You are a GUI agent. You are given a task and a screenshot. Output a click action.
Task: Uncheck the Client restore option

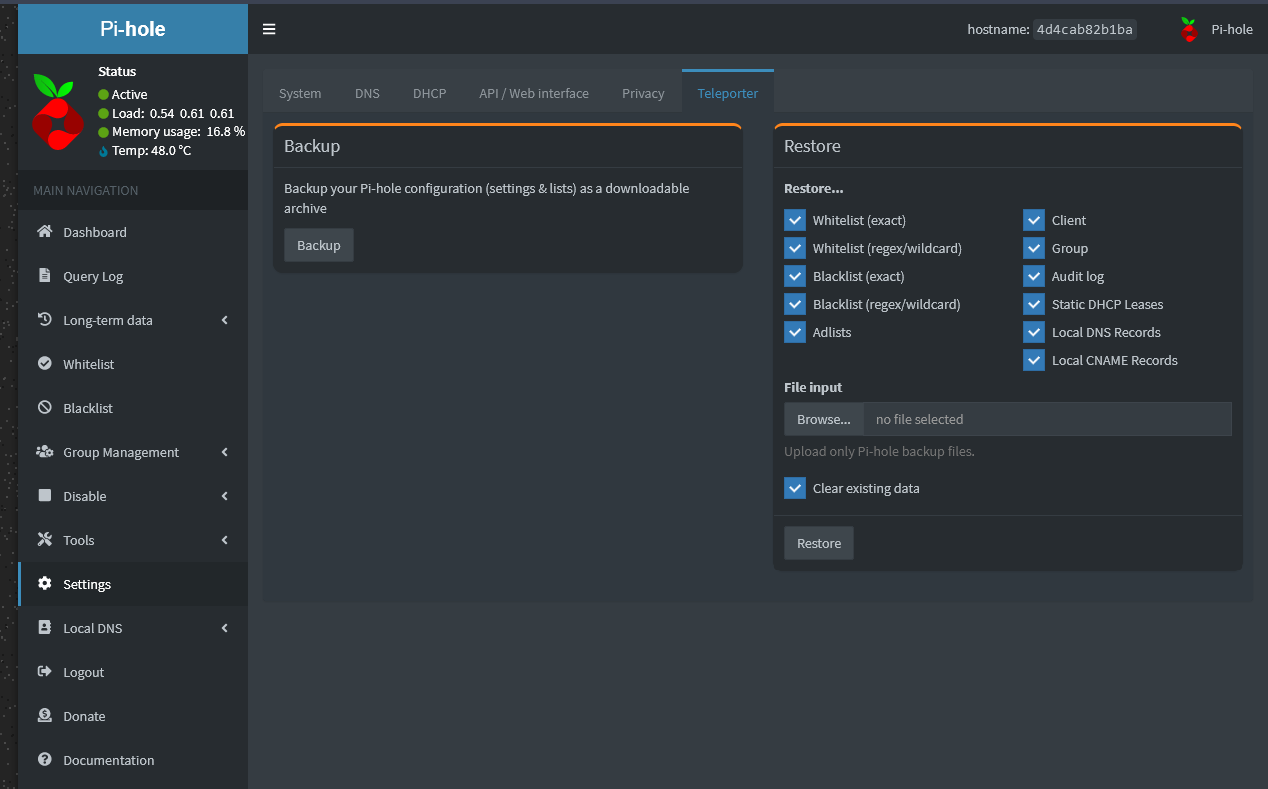click(1034, 220)
